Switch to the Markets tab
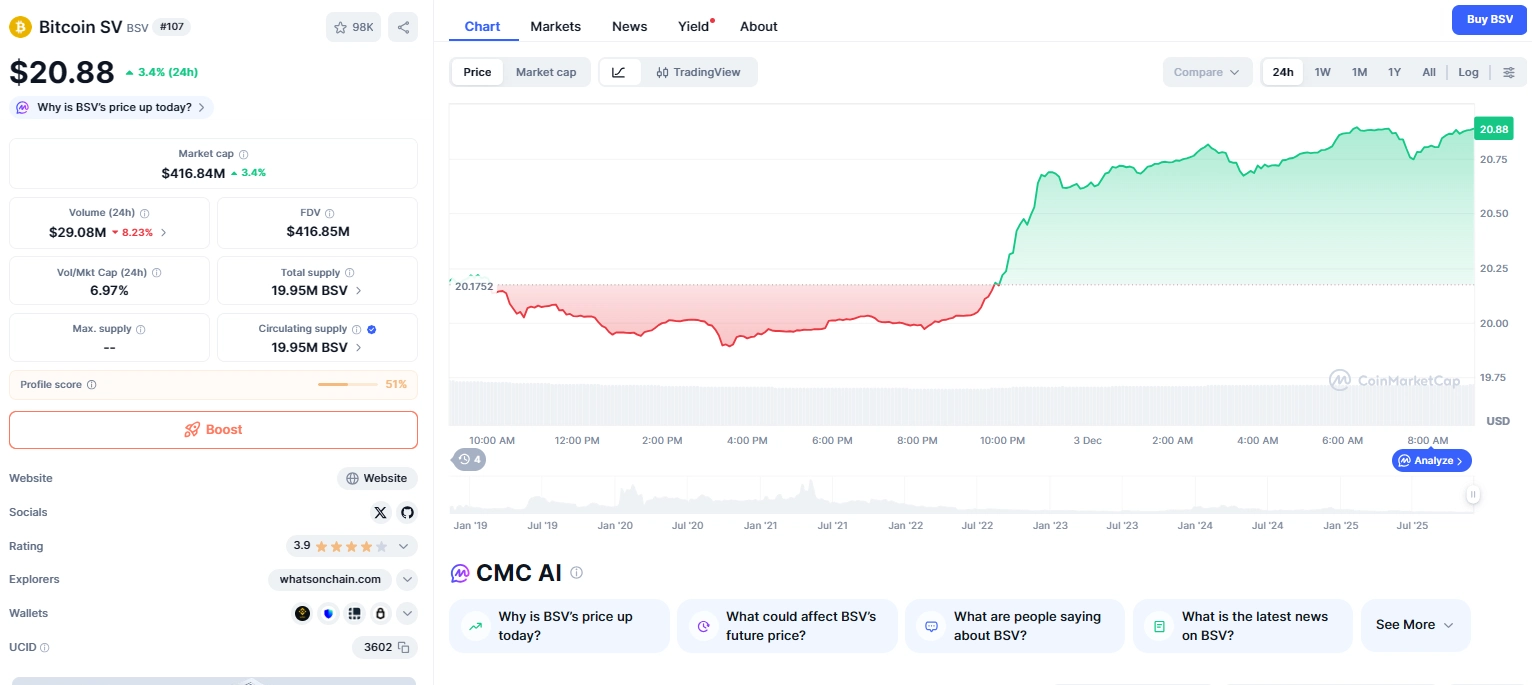This screenshot has width=1532, height=685. pyautogui.click(x=555, y=26)
